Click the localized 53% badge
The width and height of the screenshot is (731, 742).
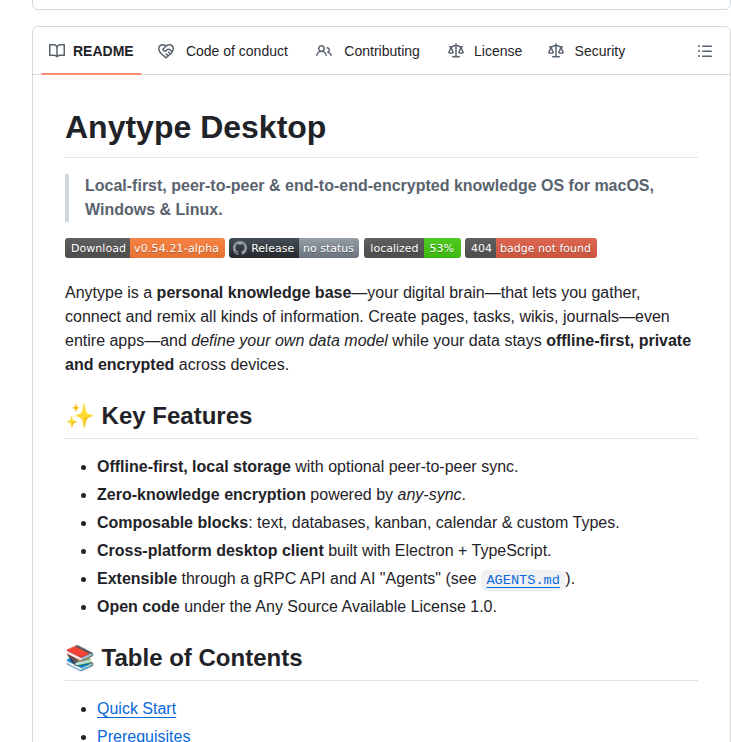click(412, 248)
